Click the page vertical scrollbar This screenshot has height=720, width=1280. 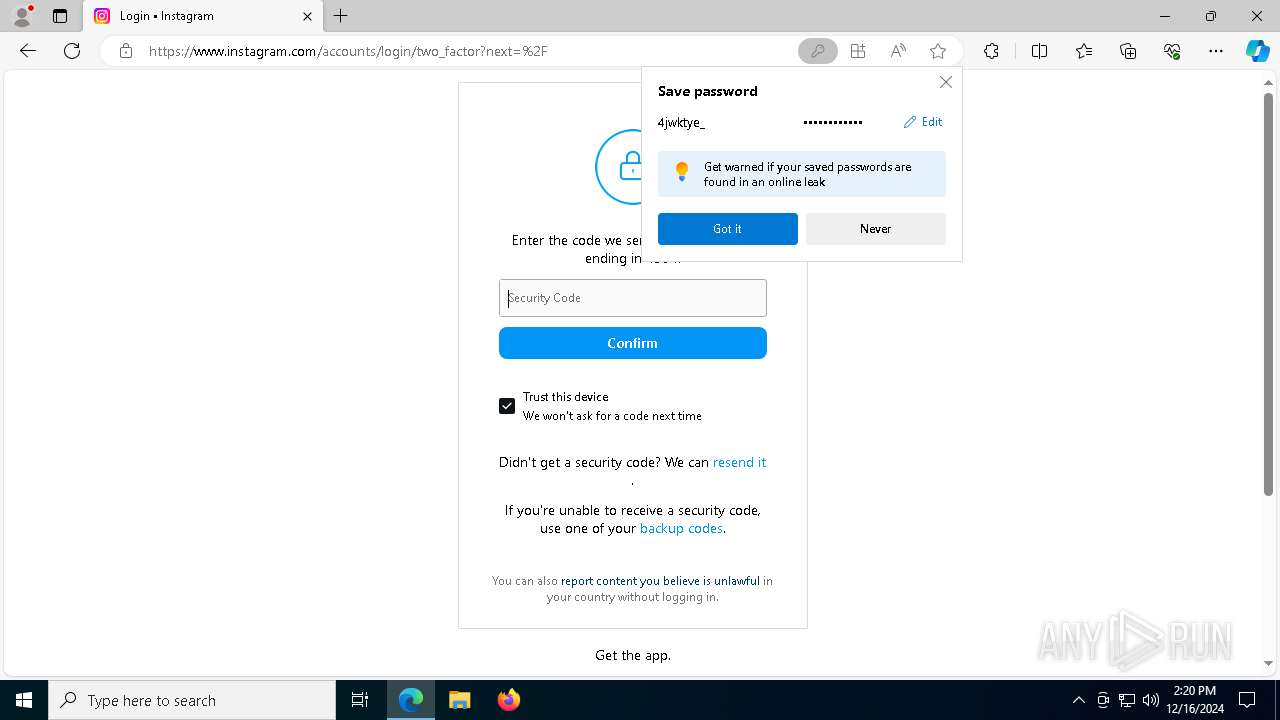click(x=1269, y=295)
